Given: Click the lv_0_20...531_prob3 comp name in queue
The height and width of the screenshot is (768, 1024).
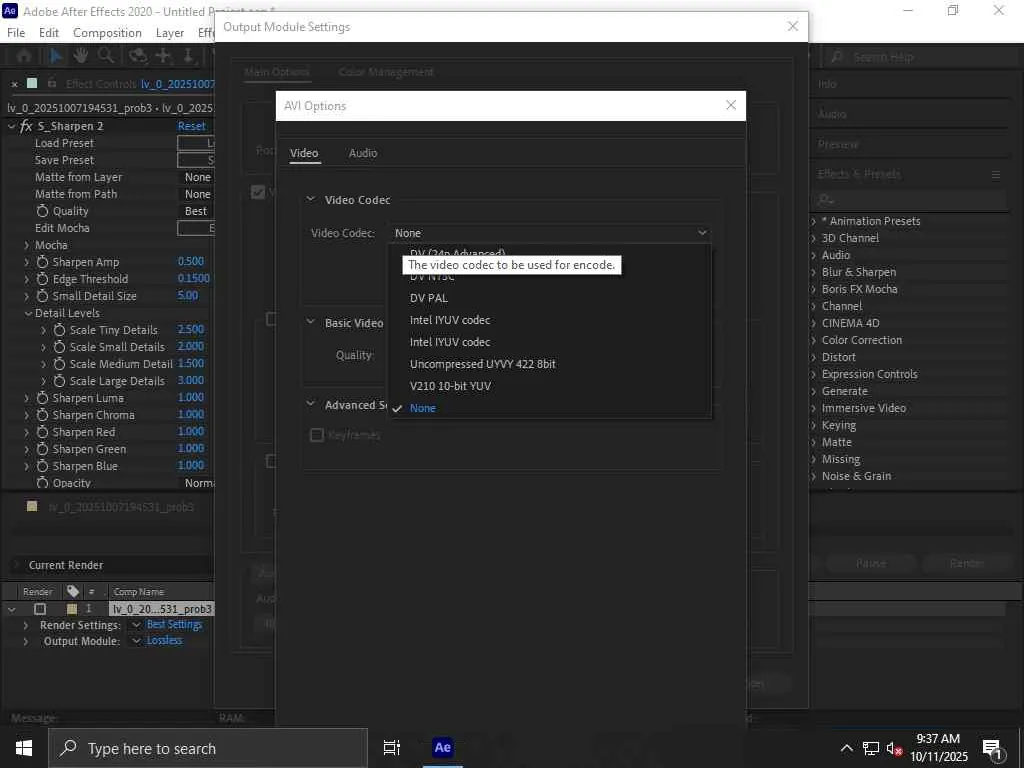Looking at the screenshot, I should coord(162,609).
